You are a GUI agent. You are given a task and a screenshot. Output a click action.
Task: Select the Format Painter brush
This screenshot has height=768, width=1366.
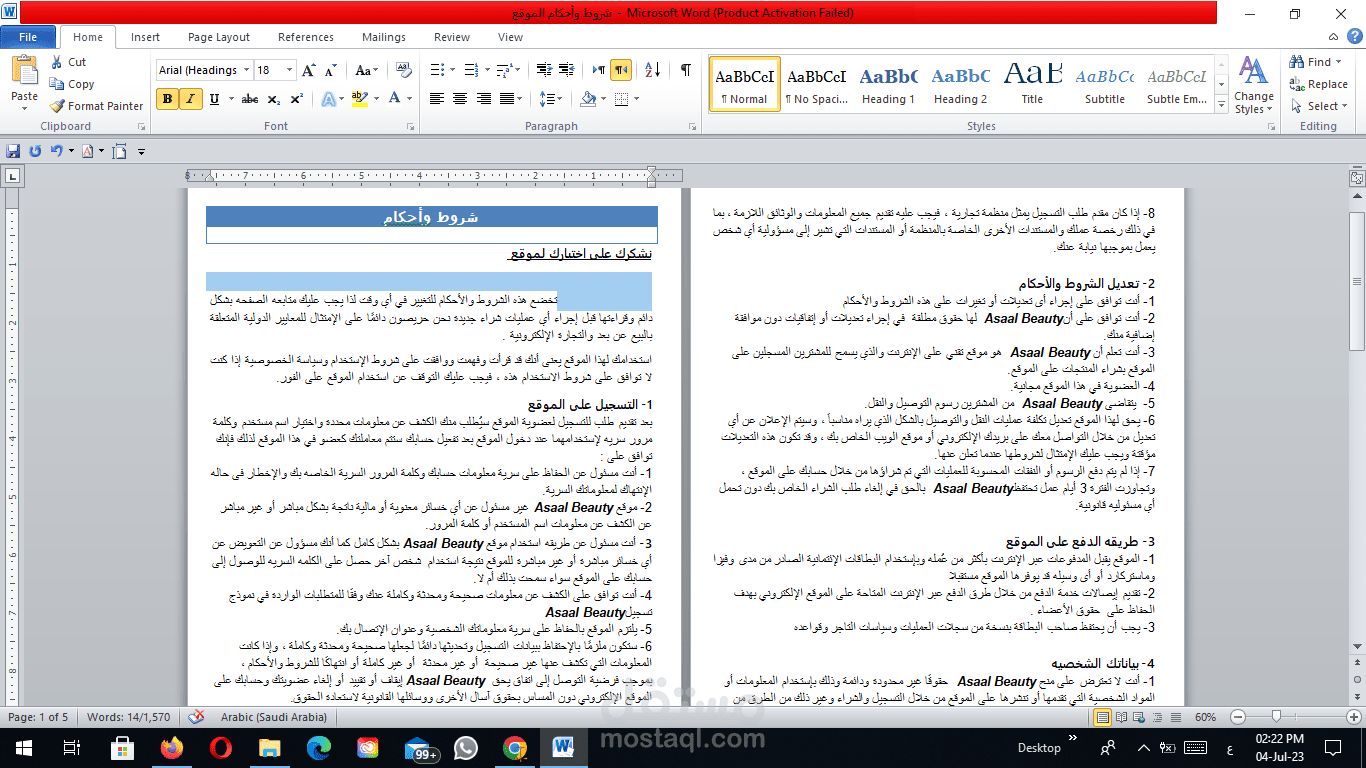[x=57, y=106]
